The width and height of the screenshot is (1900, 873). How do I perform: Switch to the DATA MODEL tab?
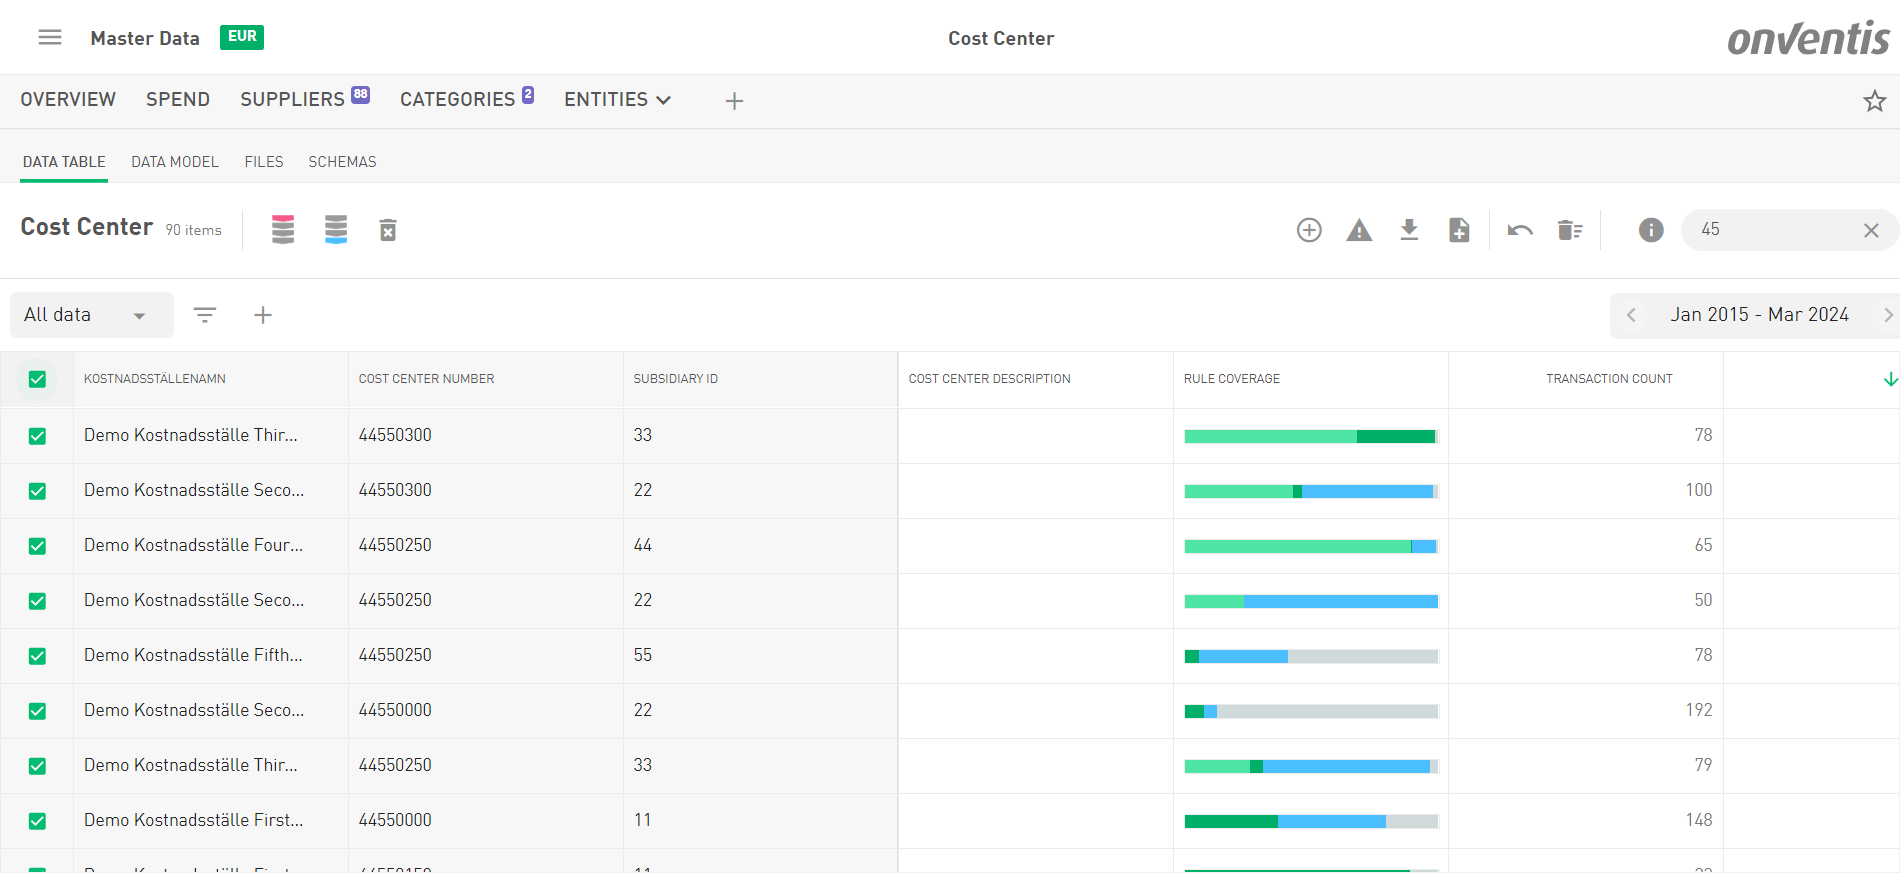click(x=174, y=162)
